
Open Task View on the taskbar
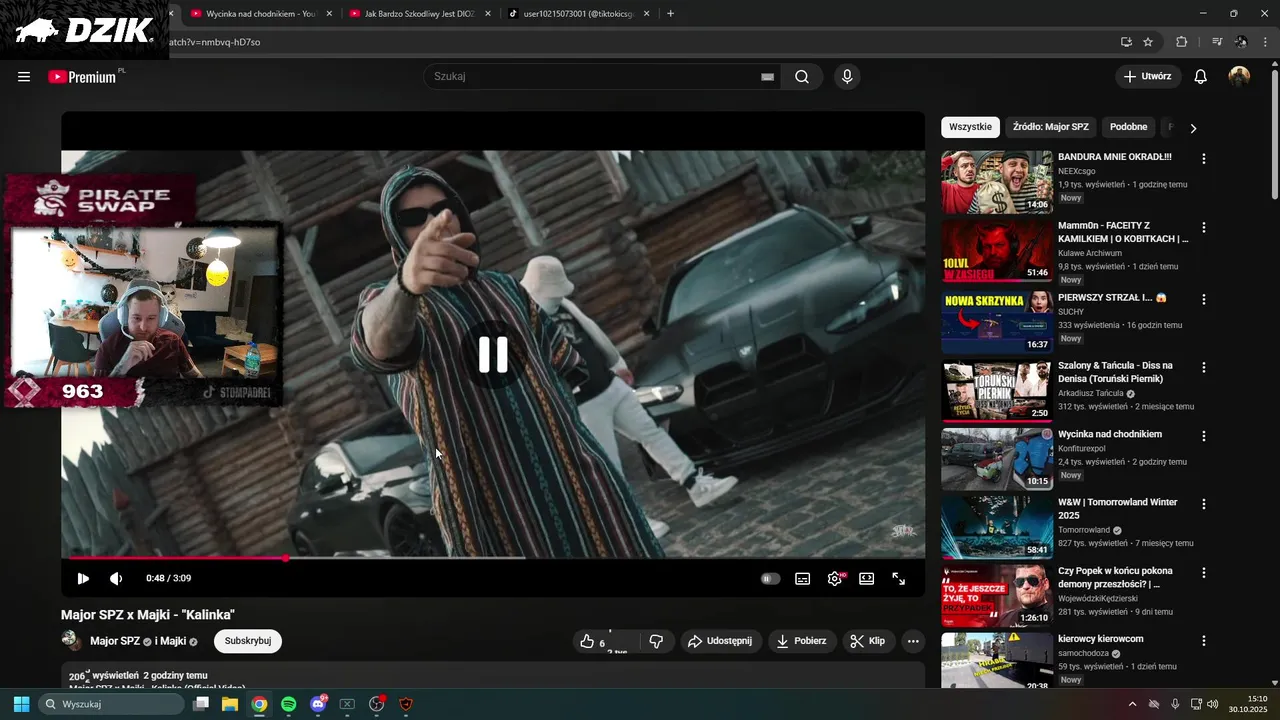(201, 704)
